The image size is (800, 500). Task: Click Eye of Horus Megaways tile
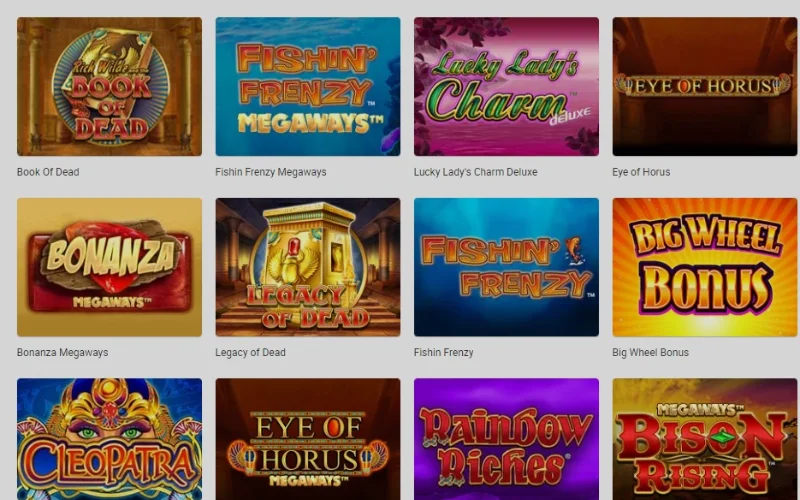coord(308,439)
